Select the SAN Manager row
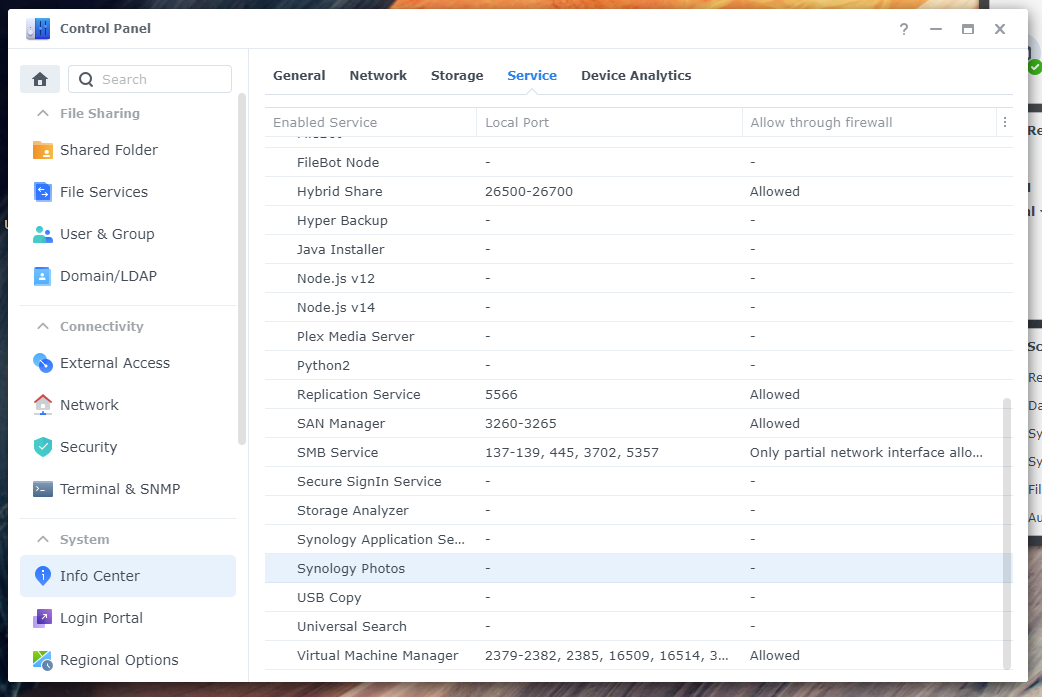Image resolution: width=1042 pixels, height=697 pixels. coord(639,423)
